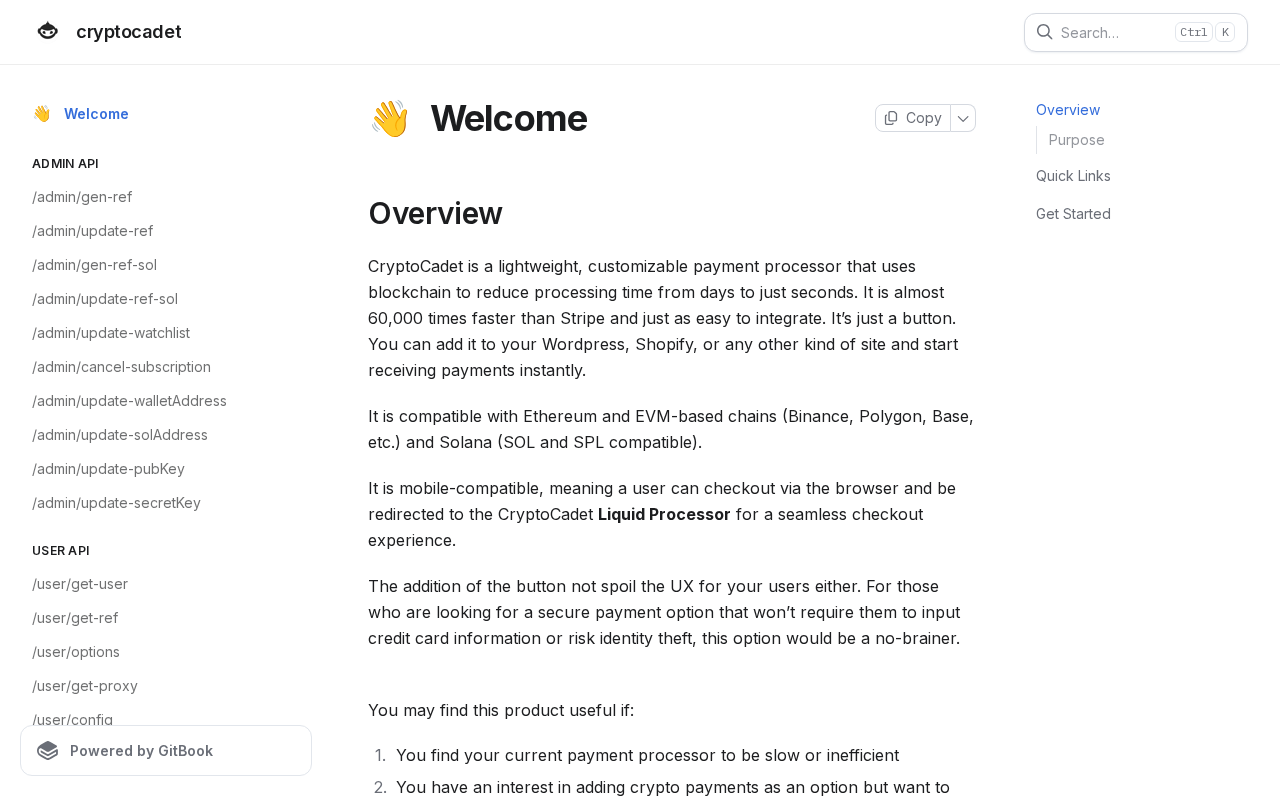Click the waving hand icon beside sidebar Welcome
The width and height of the screenshot is (1280, 800).
pos(42,114)
